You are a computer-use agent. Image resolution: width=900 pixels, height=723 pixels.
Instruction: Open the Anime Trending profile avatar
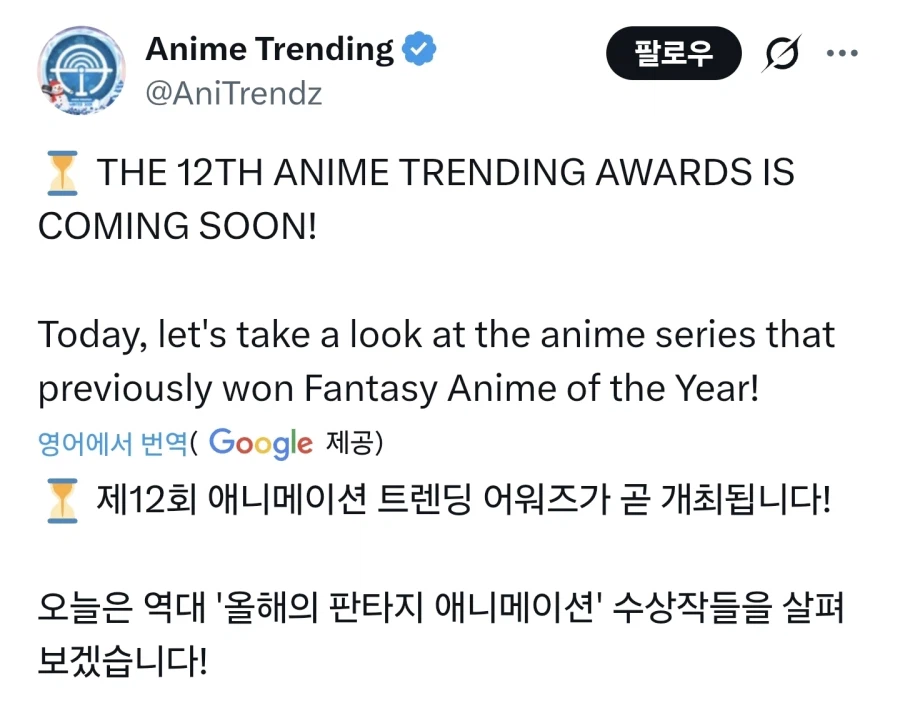(81, 69)
